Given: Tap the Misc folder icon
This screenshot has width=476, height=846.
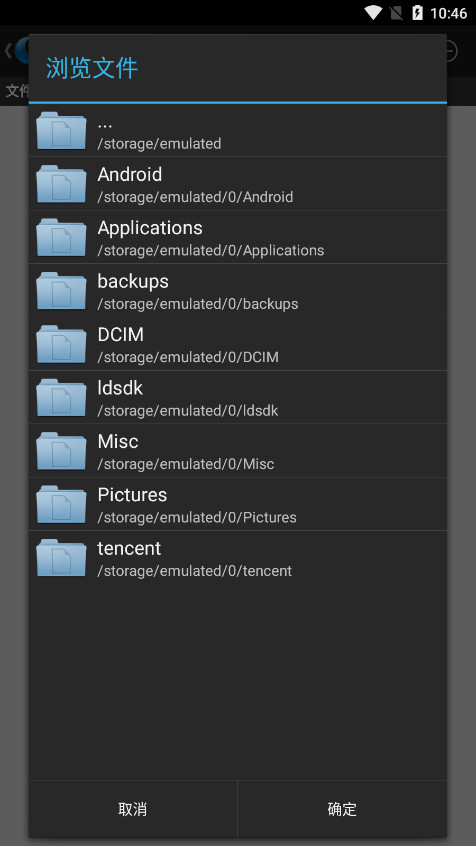Looking at the screenshot, I should click(61, 451).
